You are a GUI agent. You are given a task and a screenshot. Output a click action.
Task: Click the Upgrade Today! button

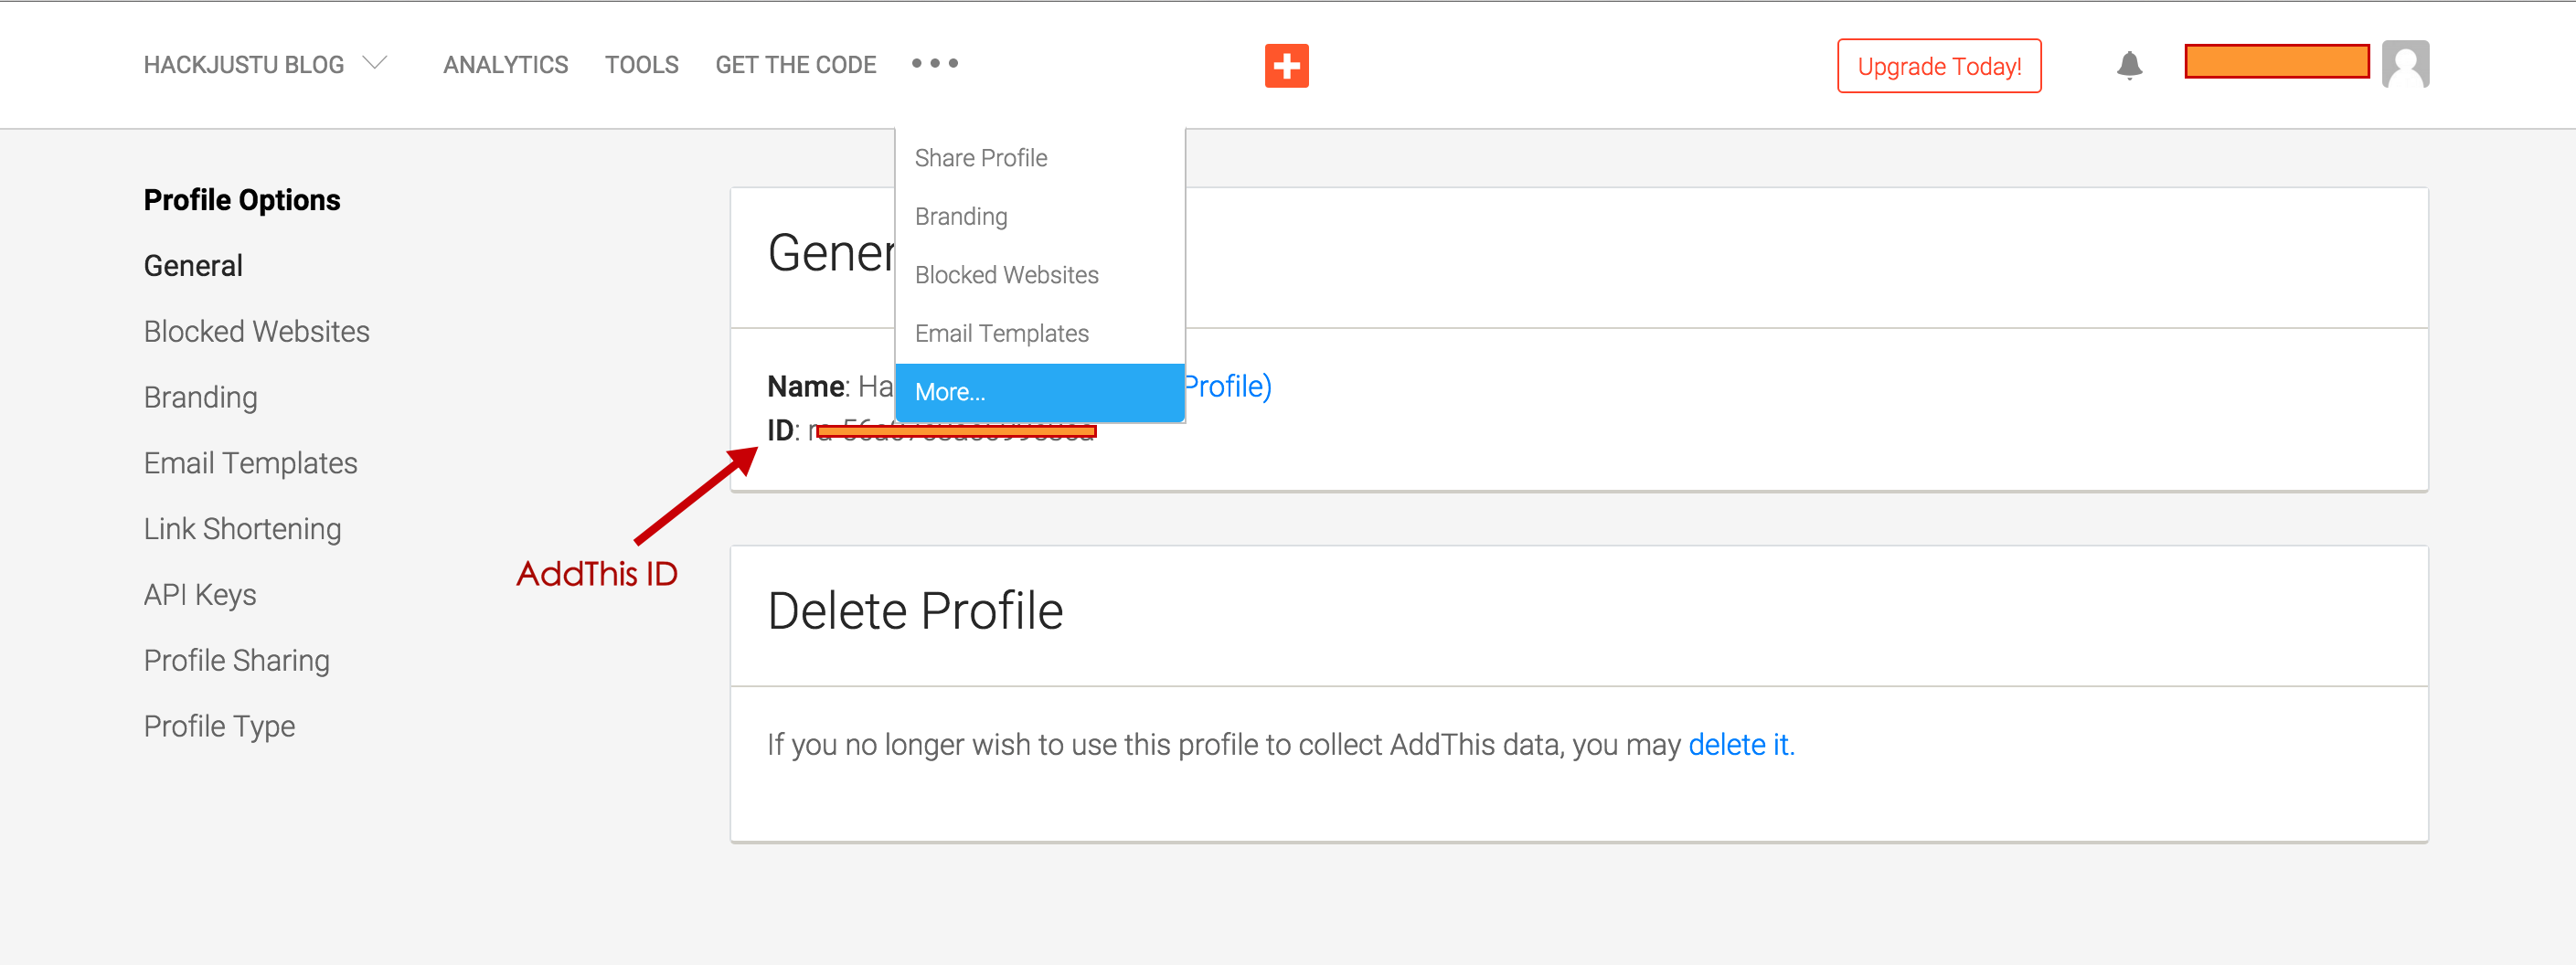(x=1938, y=66)
